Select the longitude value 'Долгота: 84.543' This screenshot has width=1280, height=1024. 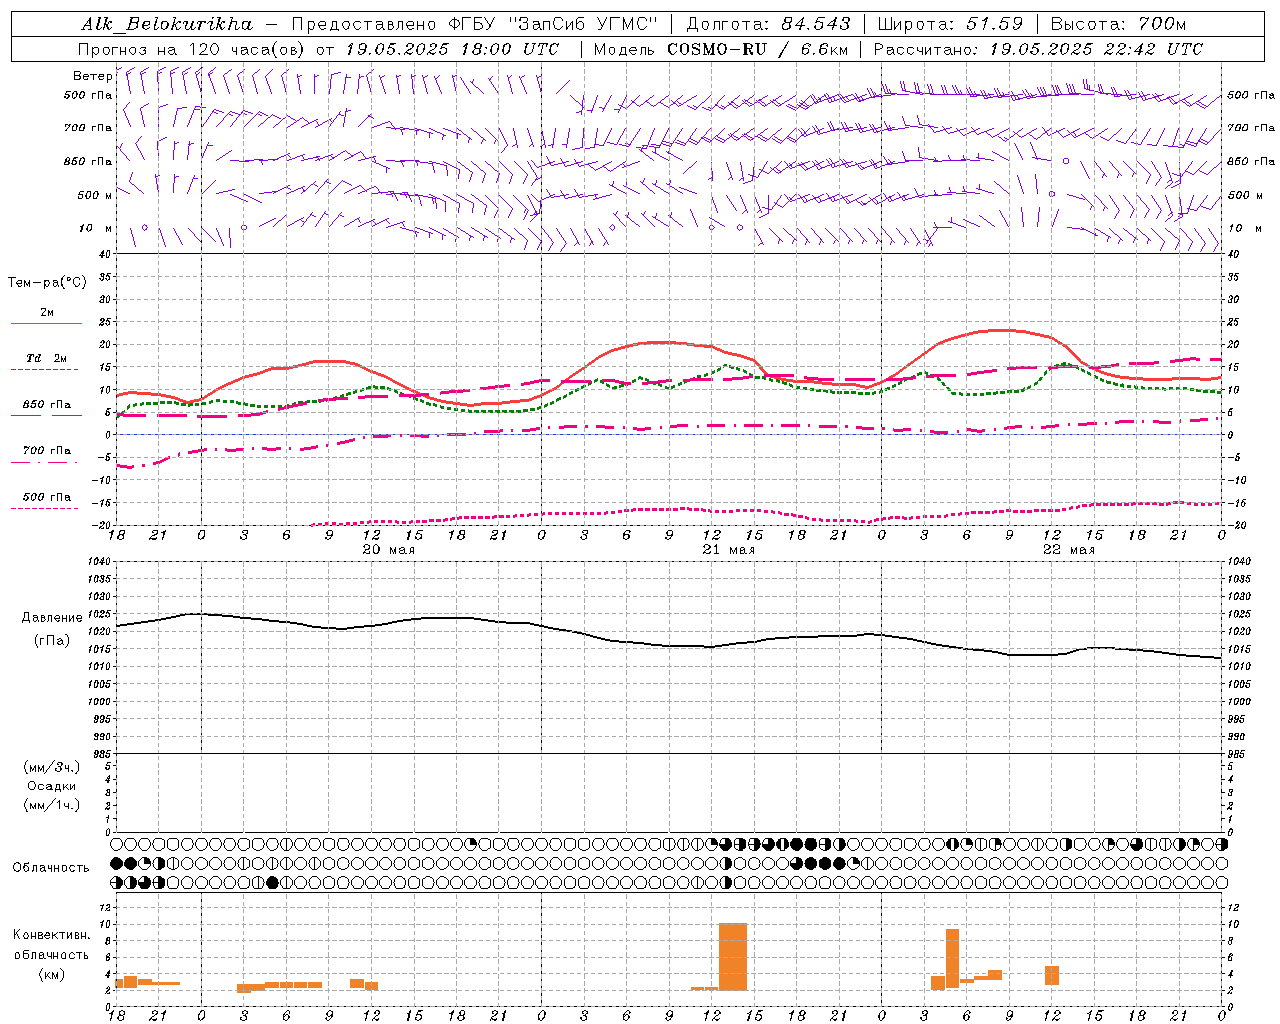(769, 24)
